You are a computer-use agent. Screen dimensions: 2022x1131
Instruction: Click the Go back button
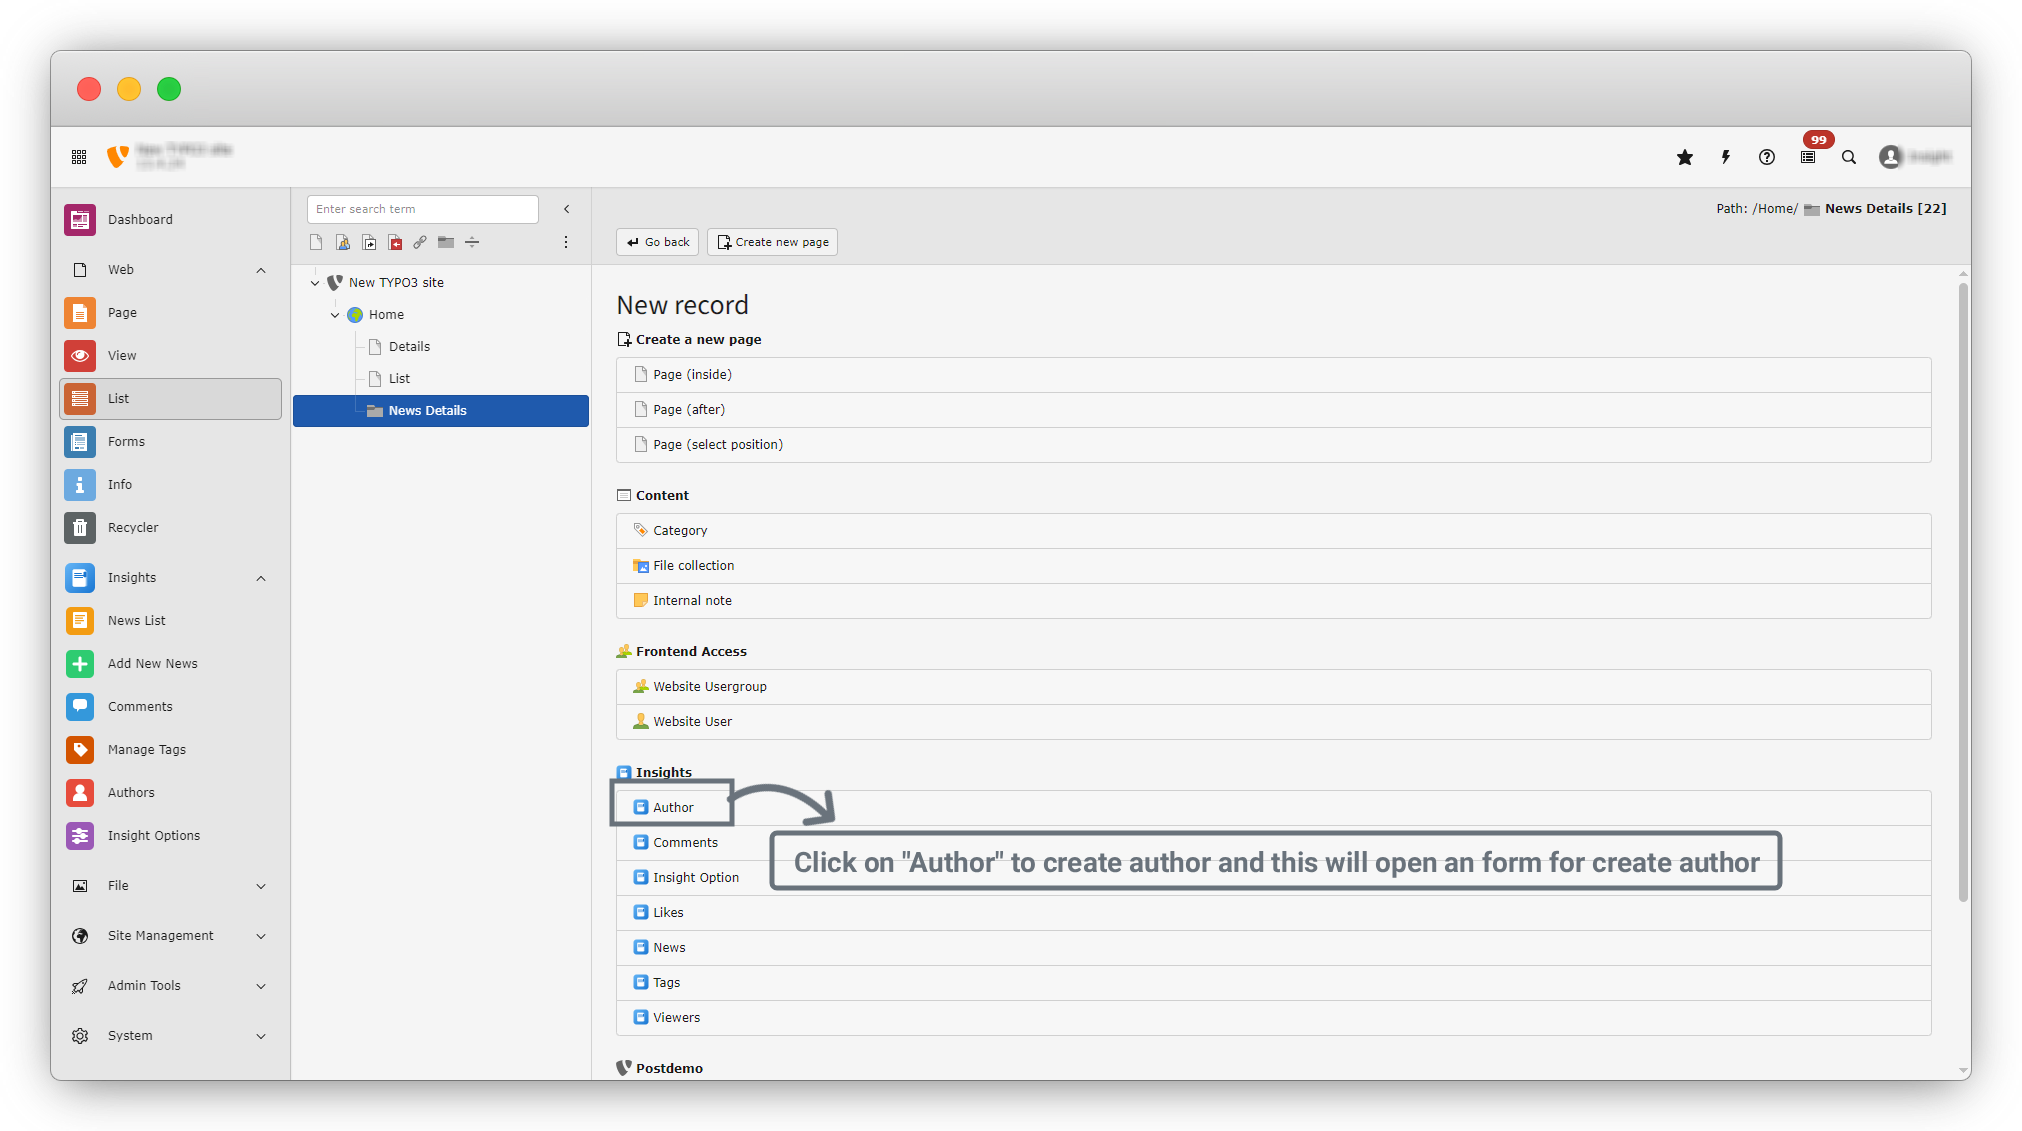point(658,242)
